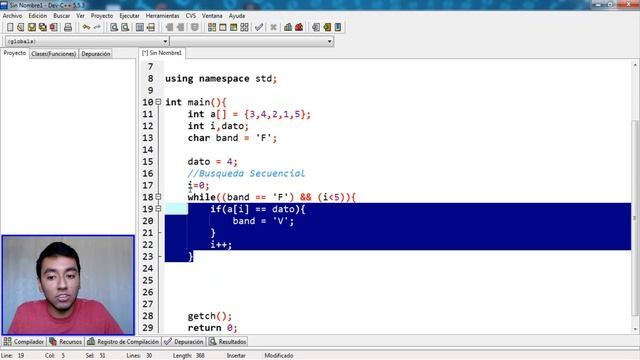
Task: Click the Compile and Run toolbar icon
Action: [233, 27]
